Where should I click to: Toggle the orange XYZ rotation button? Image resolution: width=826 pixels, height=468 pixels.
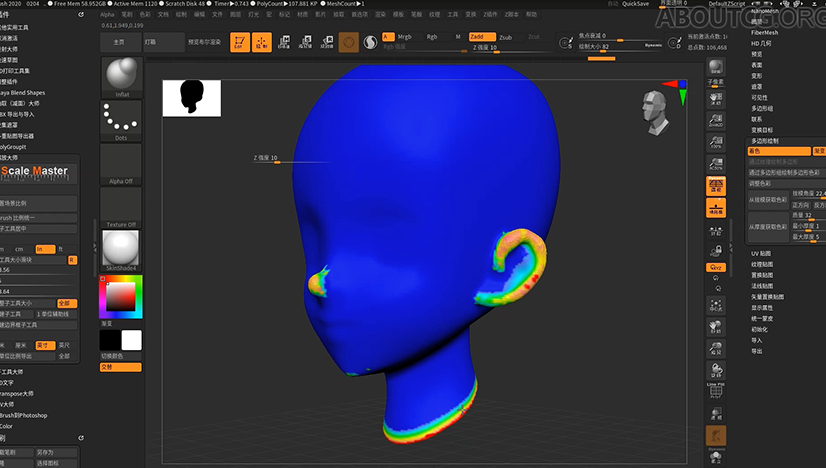point(716,267)
